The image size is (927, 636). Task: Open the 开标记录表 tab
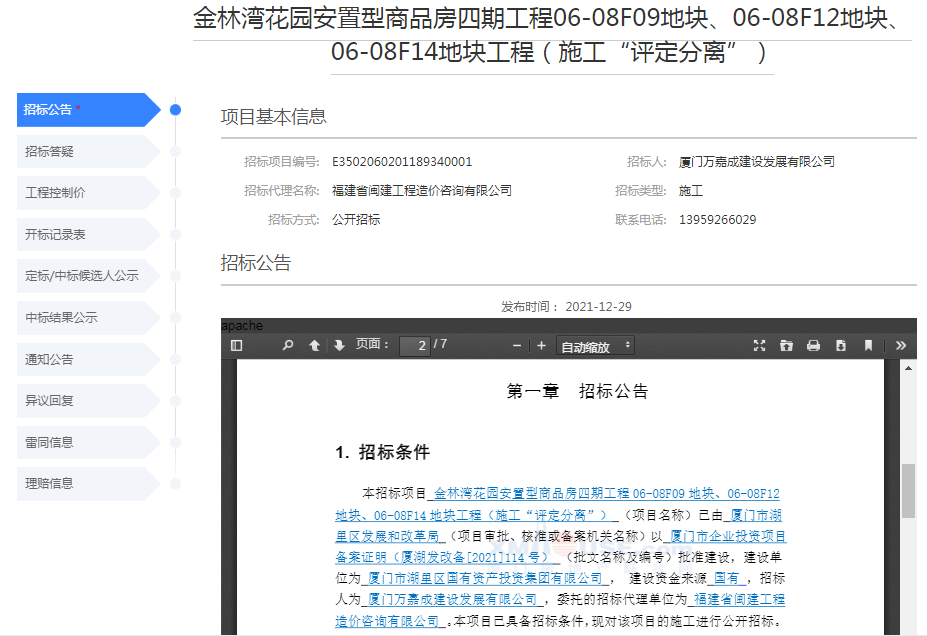[x=89, y=235]
